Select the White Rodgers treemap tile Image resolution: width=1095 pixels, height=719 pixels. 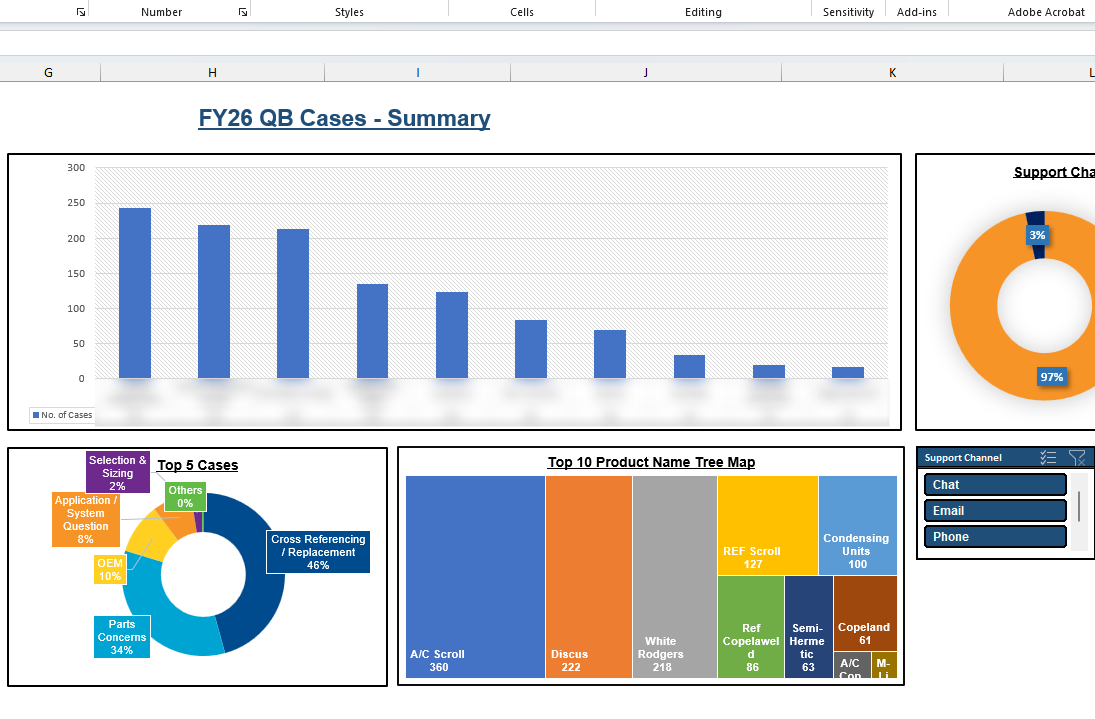click(x=675, y=577)
